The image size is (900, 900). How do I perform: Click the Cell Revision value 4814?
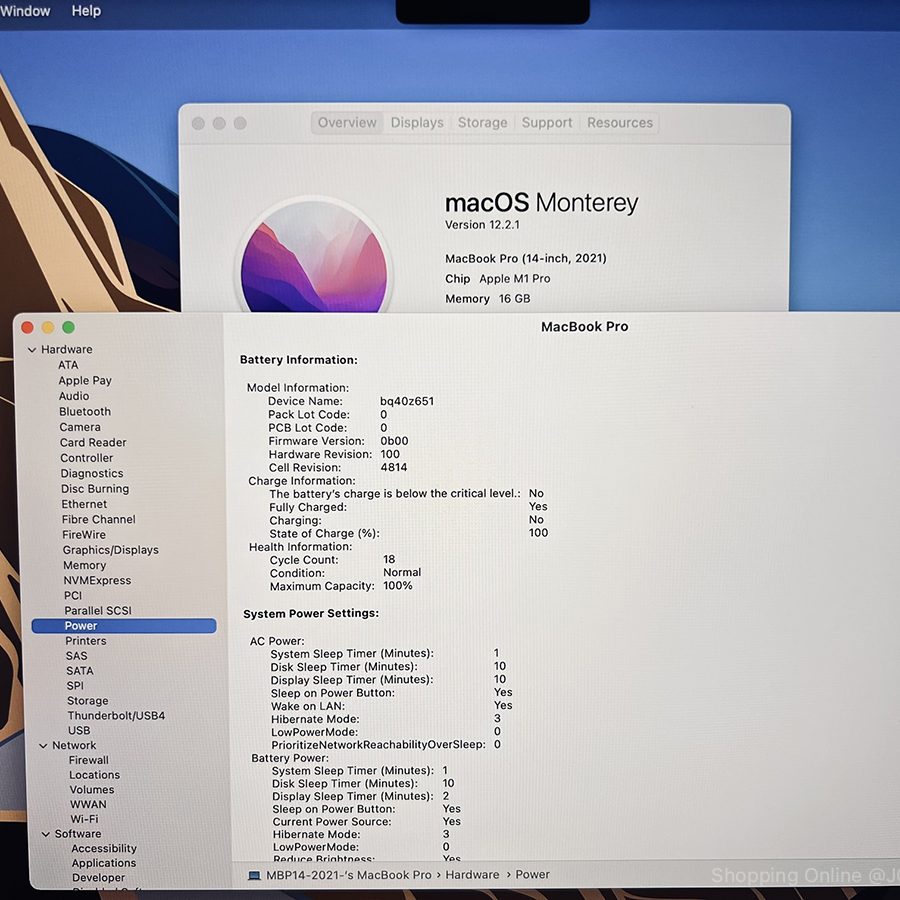(394, 467)
